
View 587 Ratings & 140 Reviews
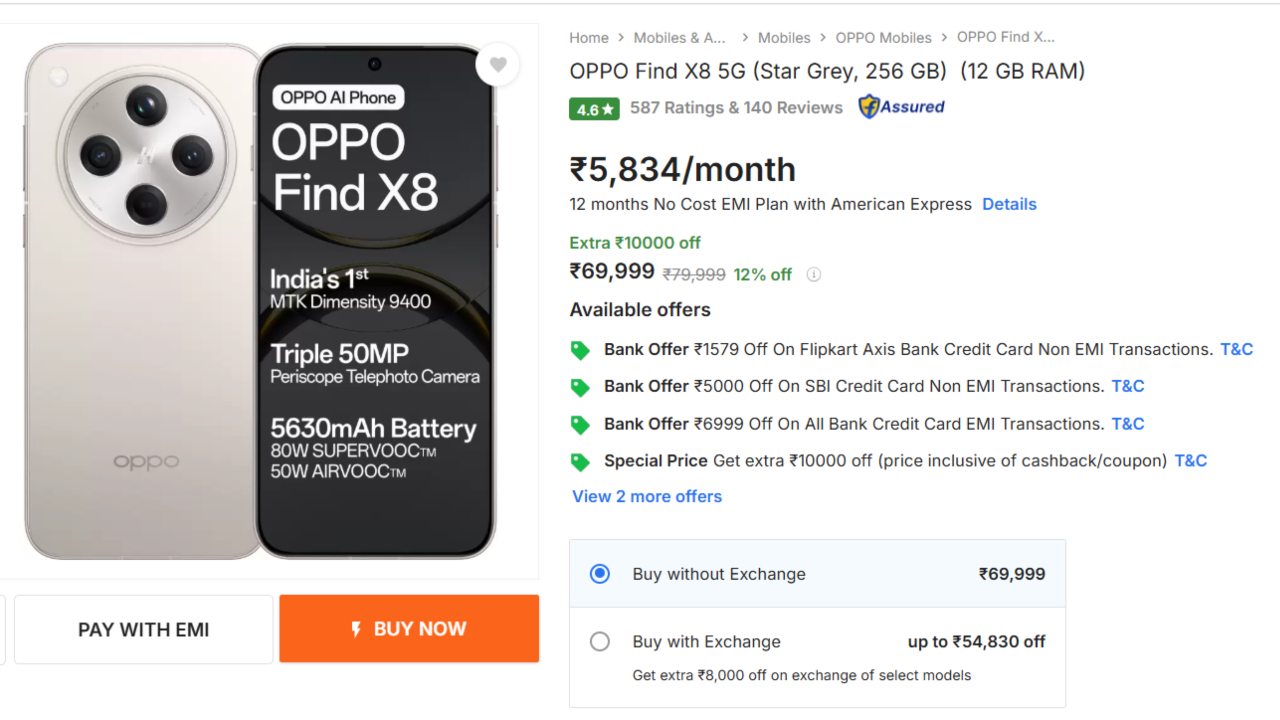pyautogui.click(x=736, y=108)
